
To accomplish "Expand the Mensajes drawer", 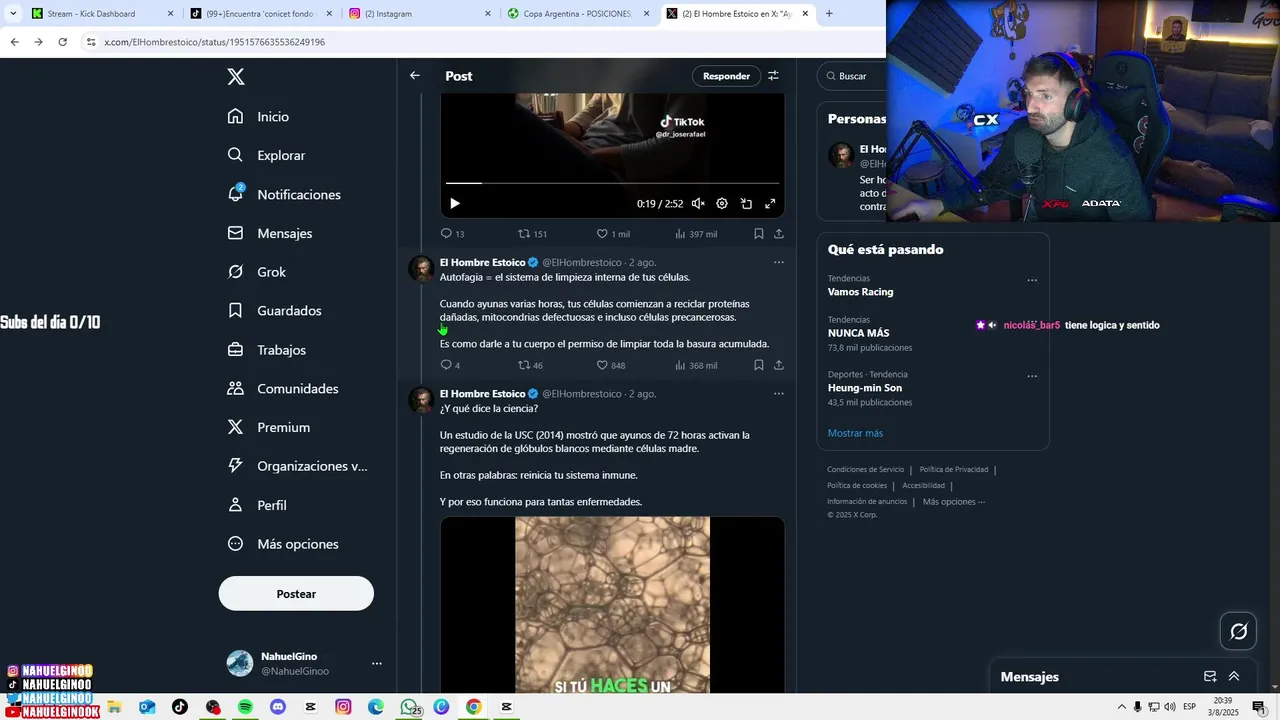I will (1234, 676).
